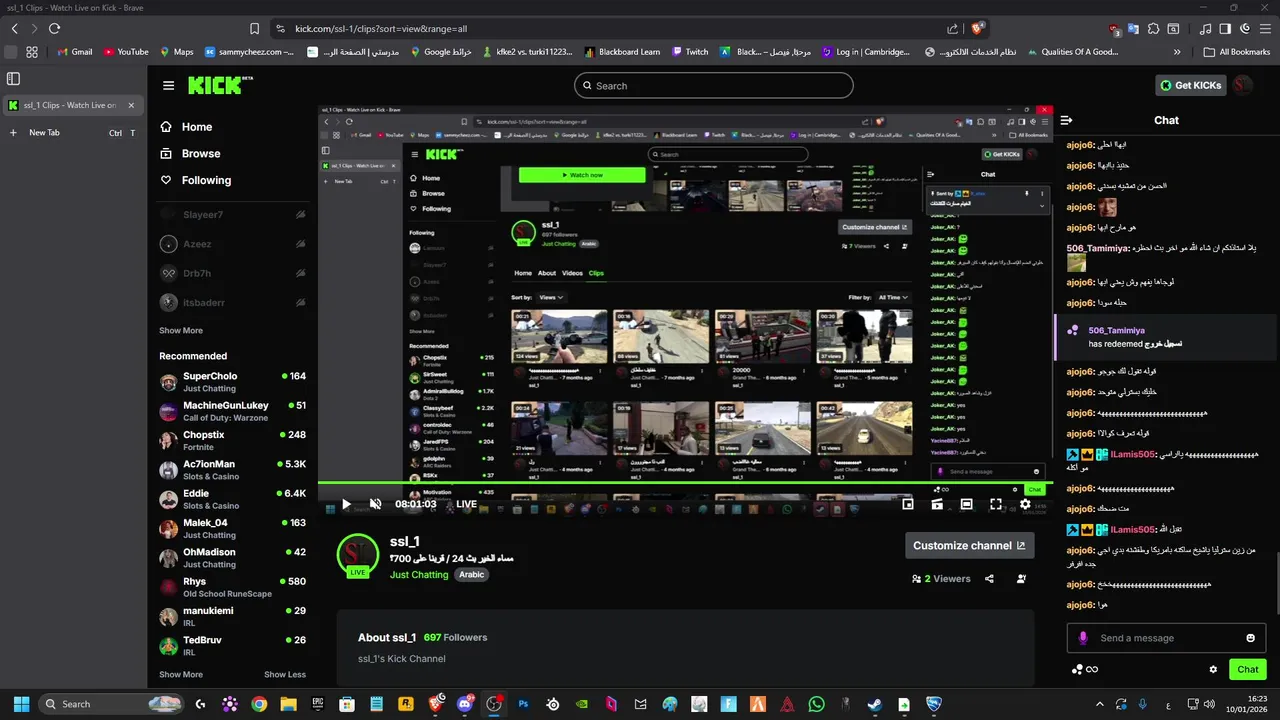Open WhatsApp from taskbar
This screenshot has width=1280, height=720.
tap(816, 704)
